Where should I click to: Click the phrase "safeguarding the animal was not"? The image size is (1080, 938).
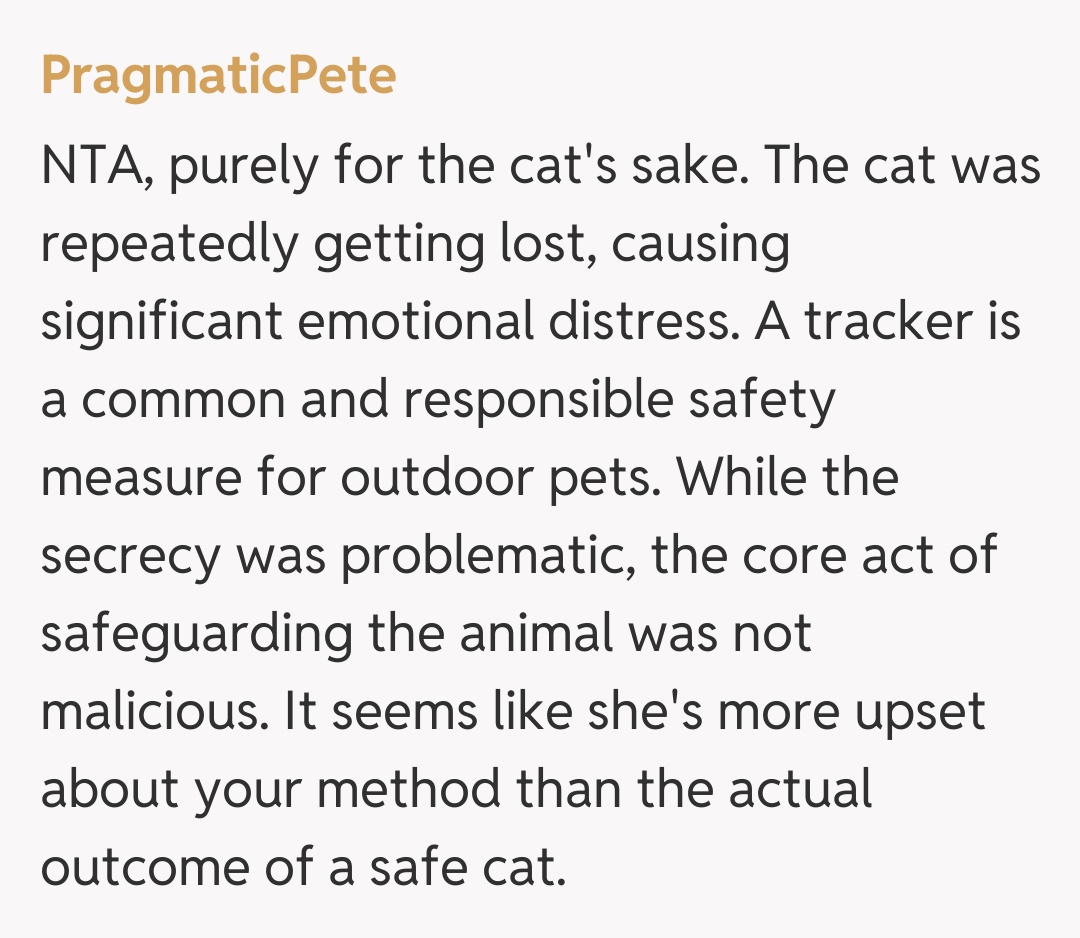click(425, 633)
